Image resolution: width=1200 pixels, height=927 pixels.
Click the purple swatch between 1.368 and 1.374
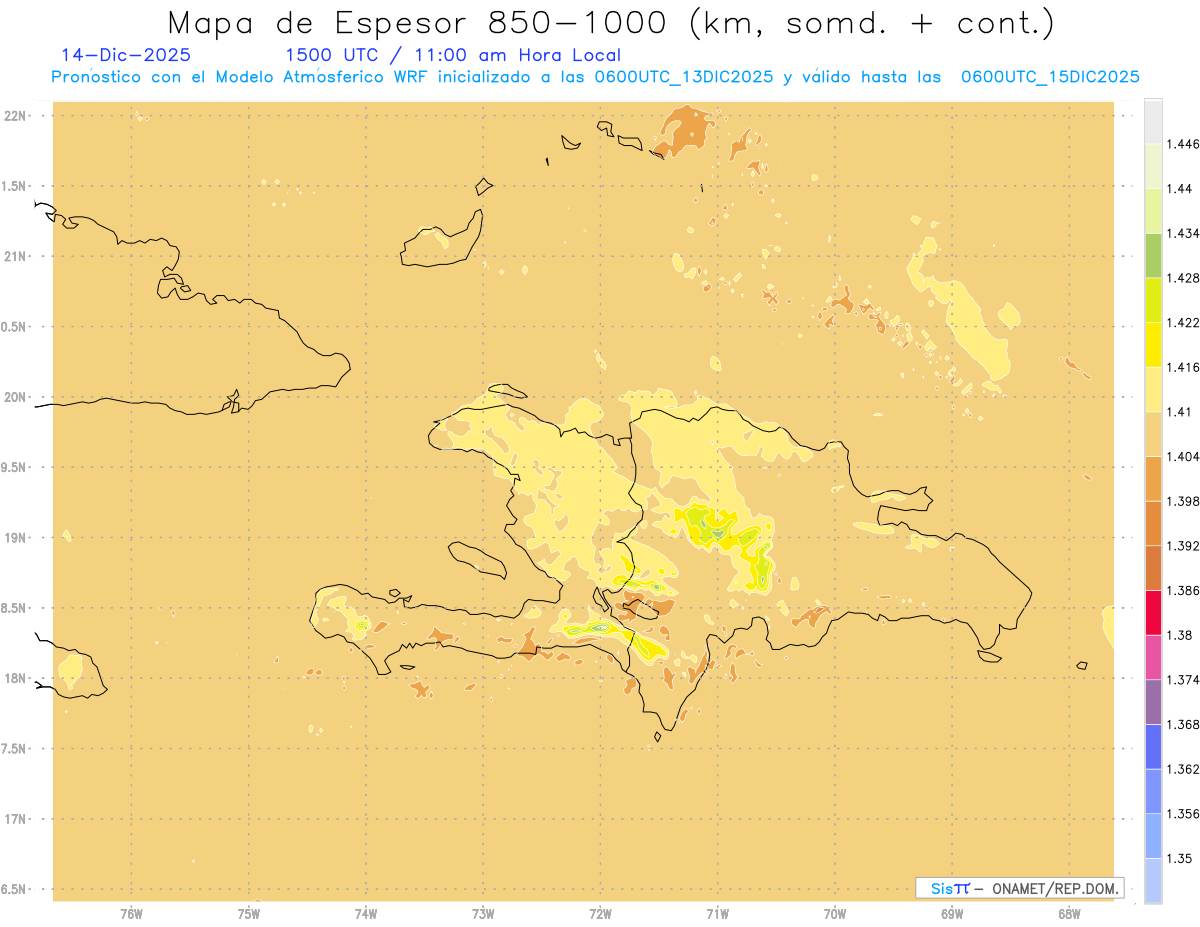[1153, 702]
